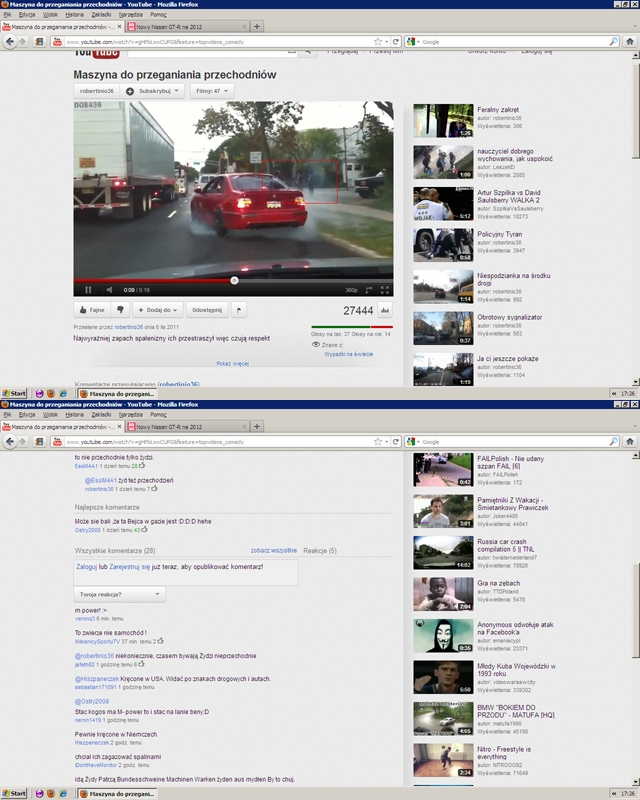
Task: Flag the video with the flag icon
Action: click(x=238, y=310)
